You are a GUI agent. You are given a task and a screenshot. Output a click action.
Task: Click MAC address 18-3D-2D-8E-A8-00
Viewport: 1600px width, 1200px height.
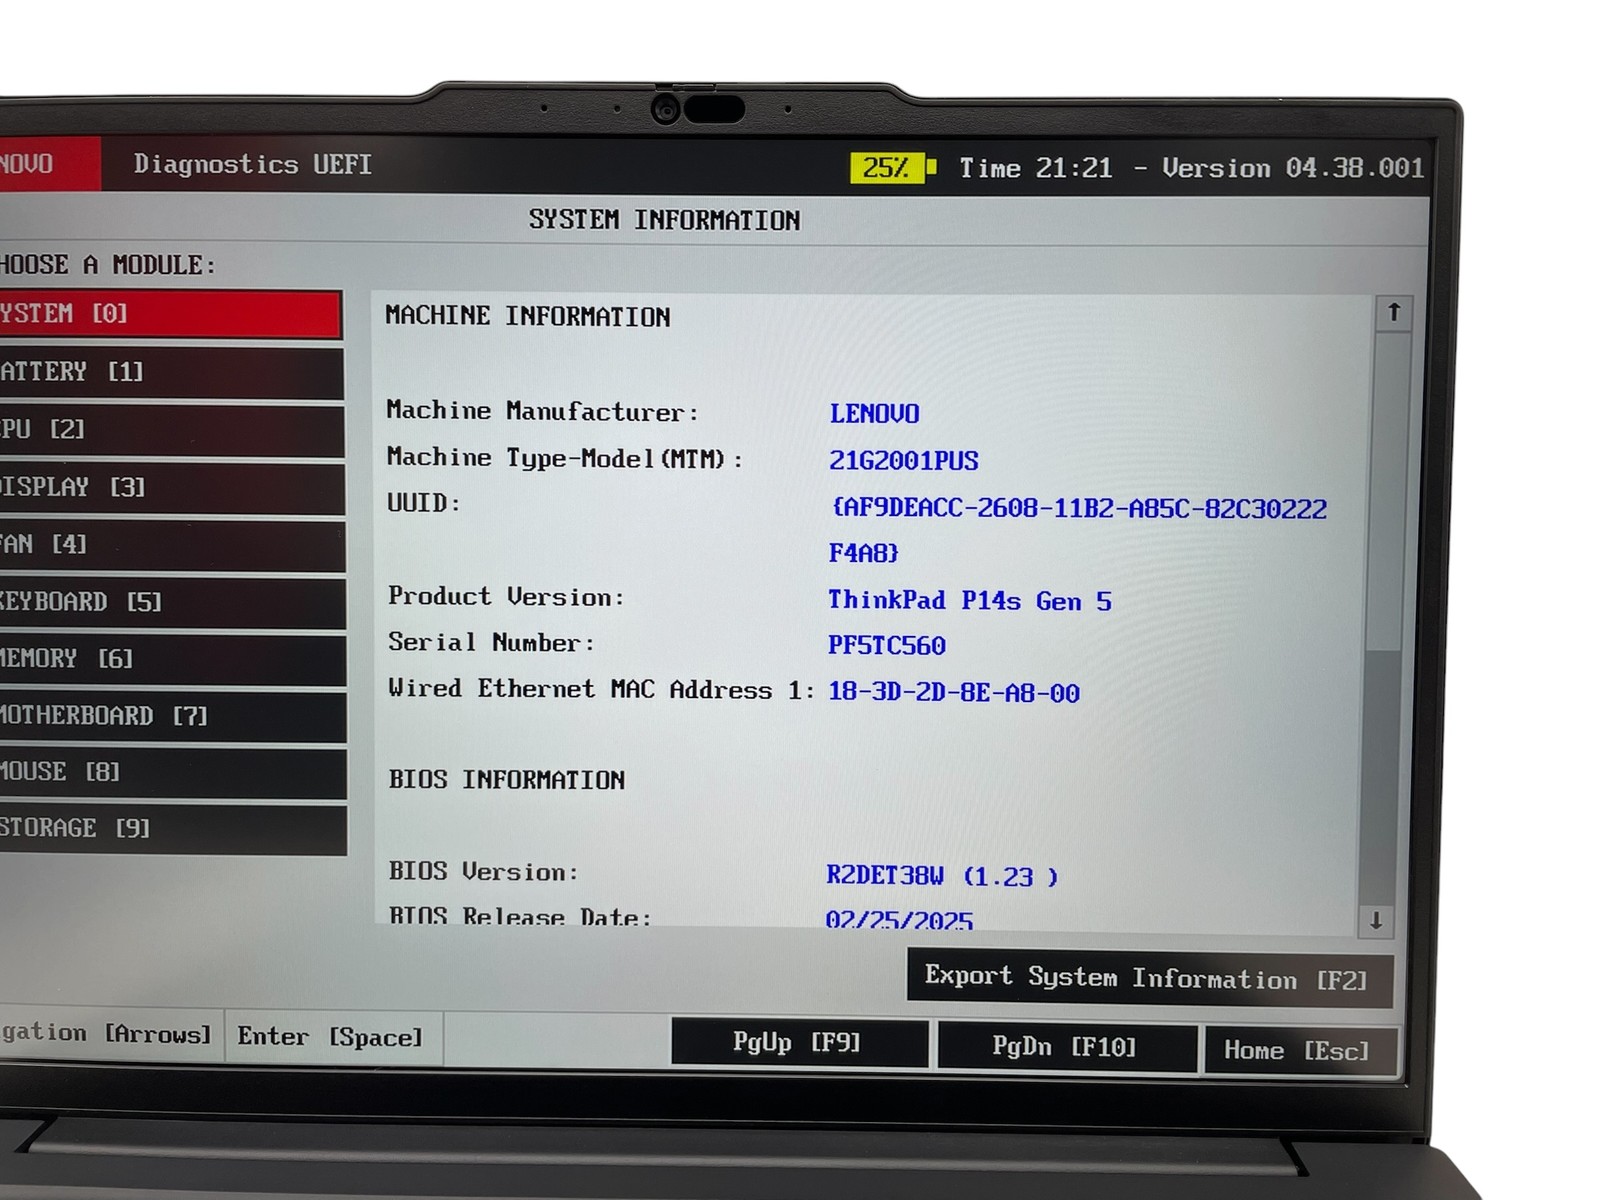pyautogui.click(x=954, y=692)
